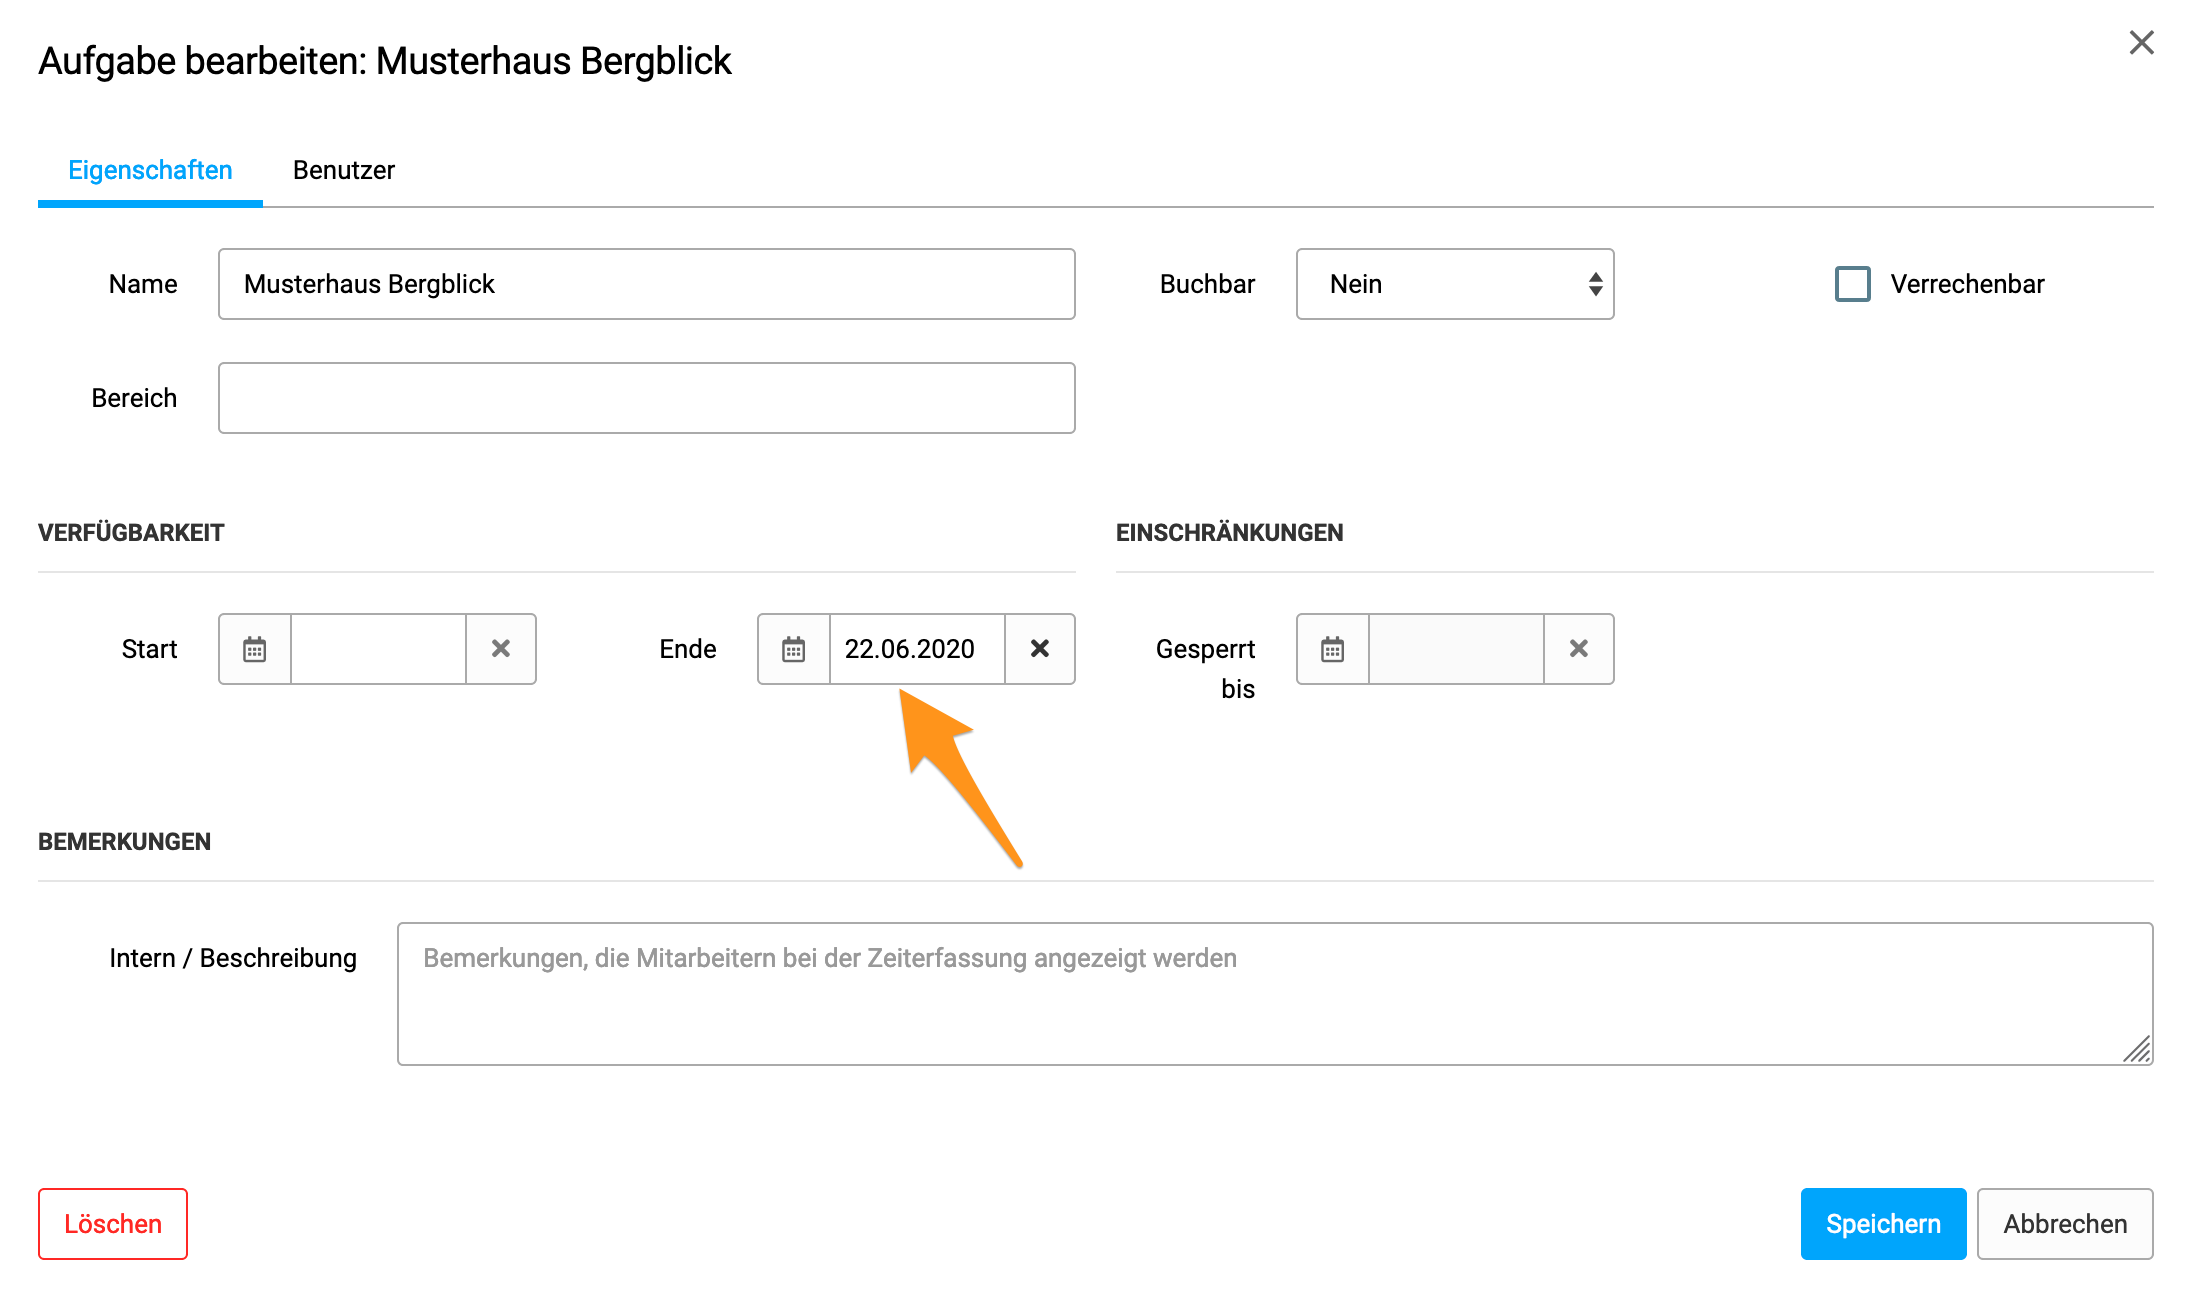Open the Start date calendar picker
2188x1296 pixels.
255,649
